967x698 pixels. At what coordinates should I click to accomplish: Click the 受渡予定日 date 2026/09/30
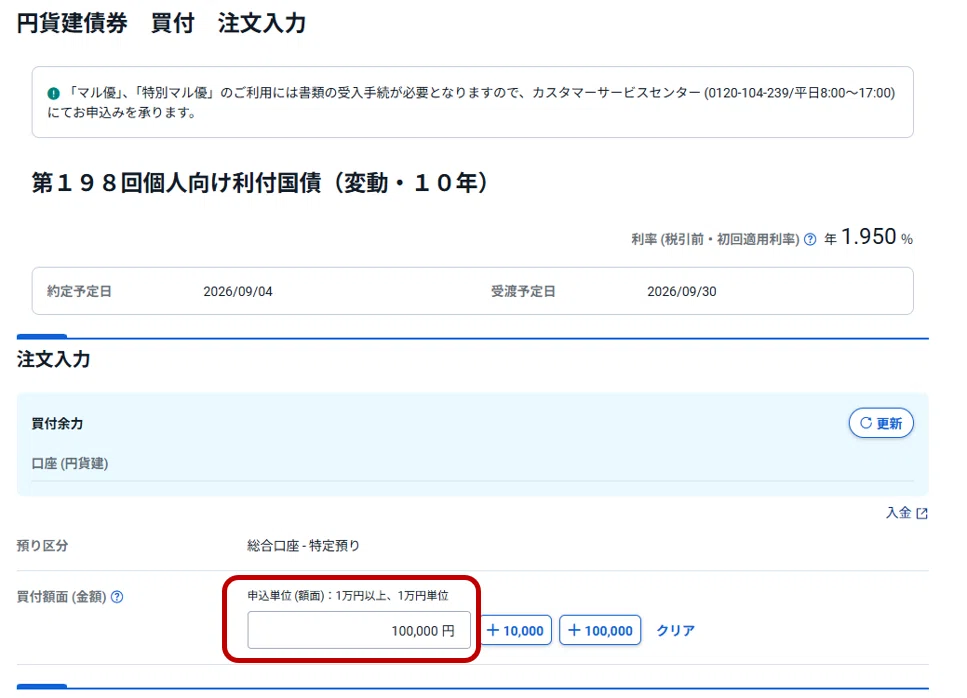[681, 292]
